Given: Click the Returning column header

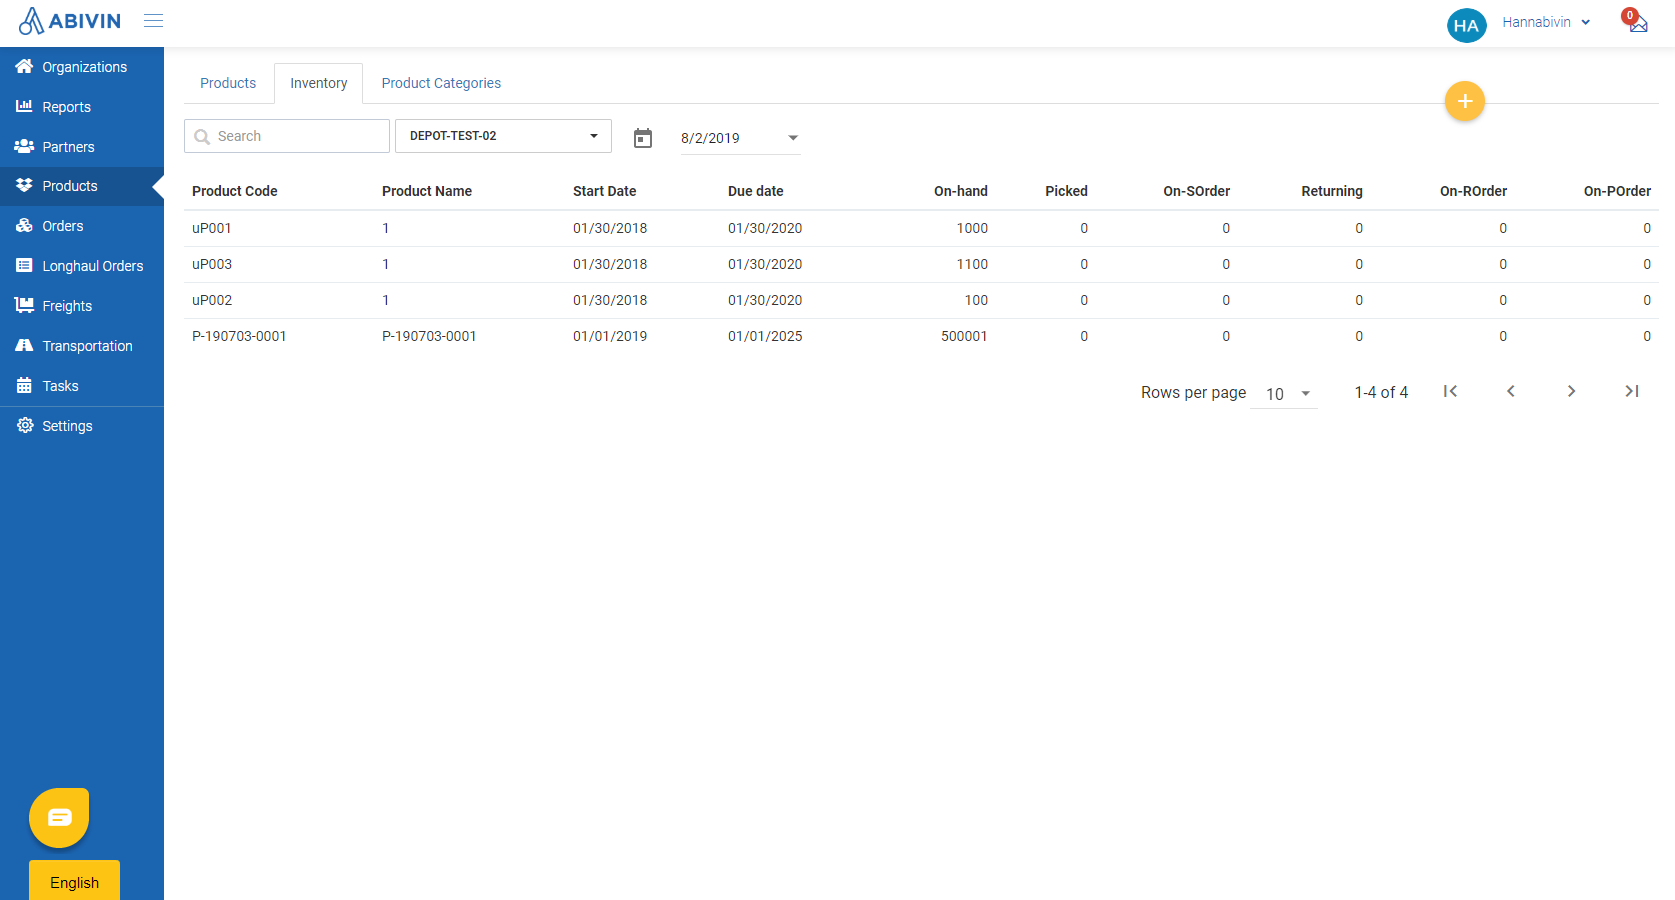Looking at the screenshot, I should (x=1332, y=191).
